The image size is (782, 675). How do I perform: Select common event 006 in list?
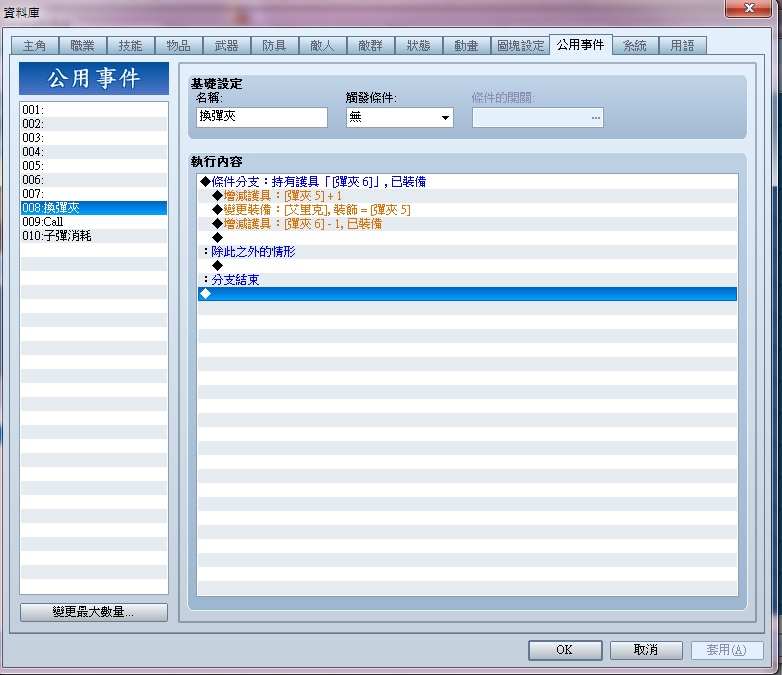click(x=94, y=180)
